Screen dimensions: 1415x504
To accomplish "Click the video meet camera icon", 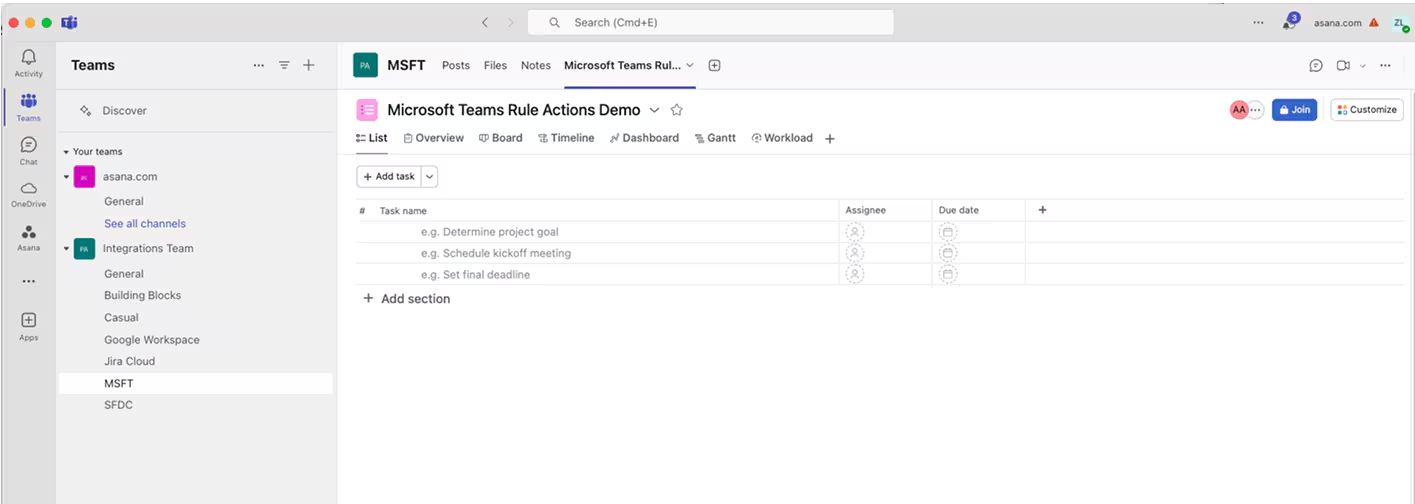I will coord(1342,65).
